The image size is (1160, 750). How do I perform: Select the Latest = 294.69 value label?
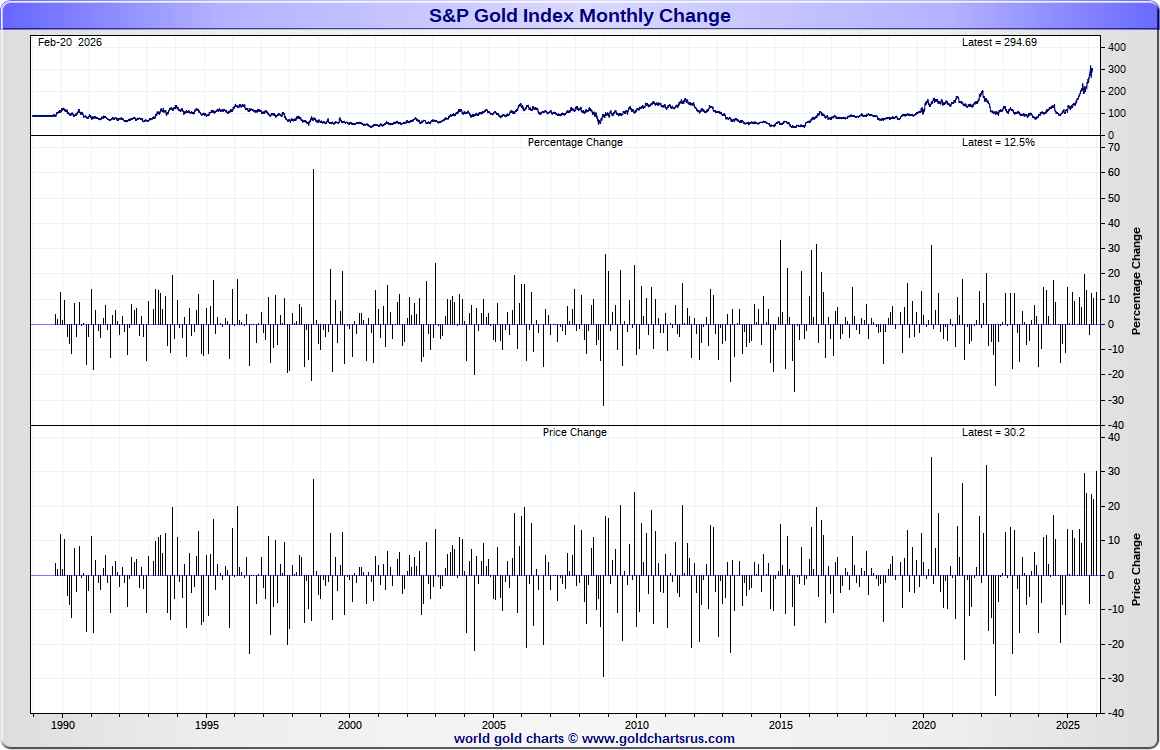[x=999, y=42]
